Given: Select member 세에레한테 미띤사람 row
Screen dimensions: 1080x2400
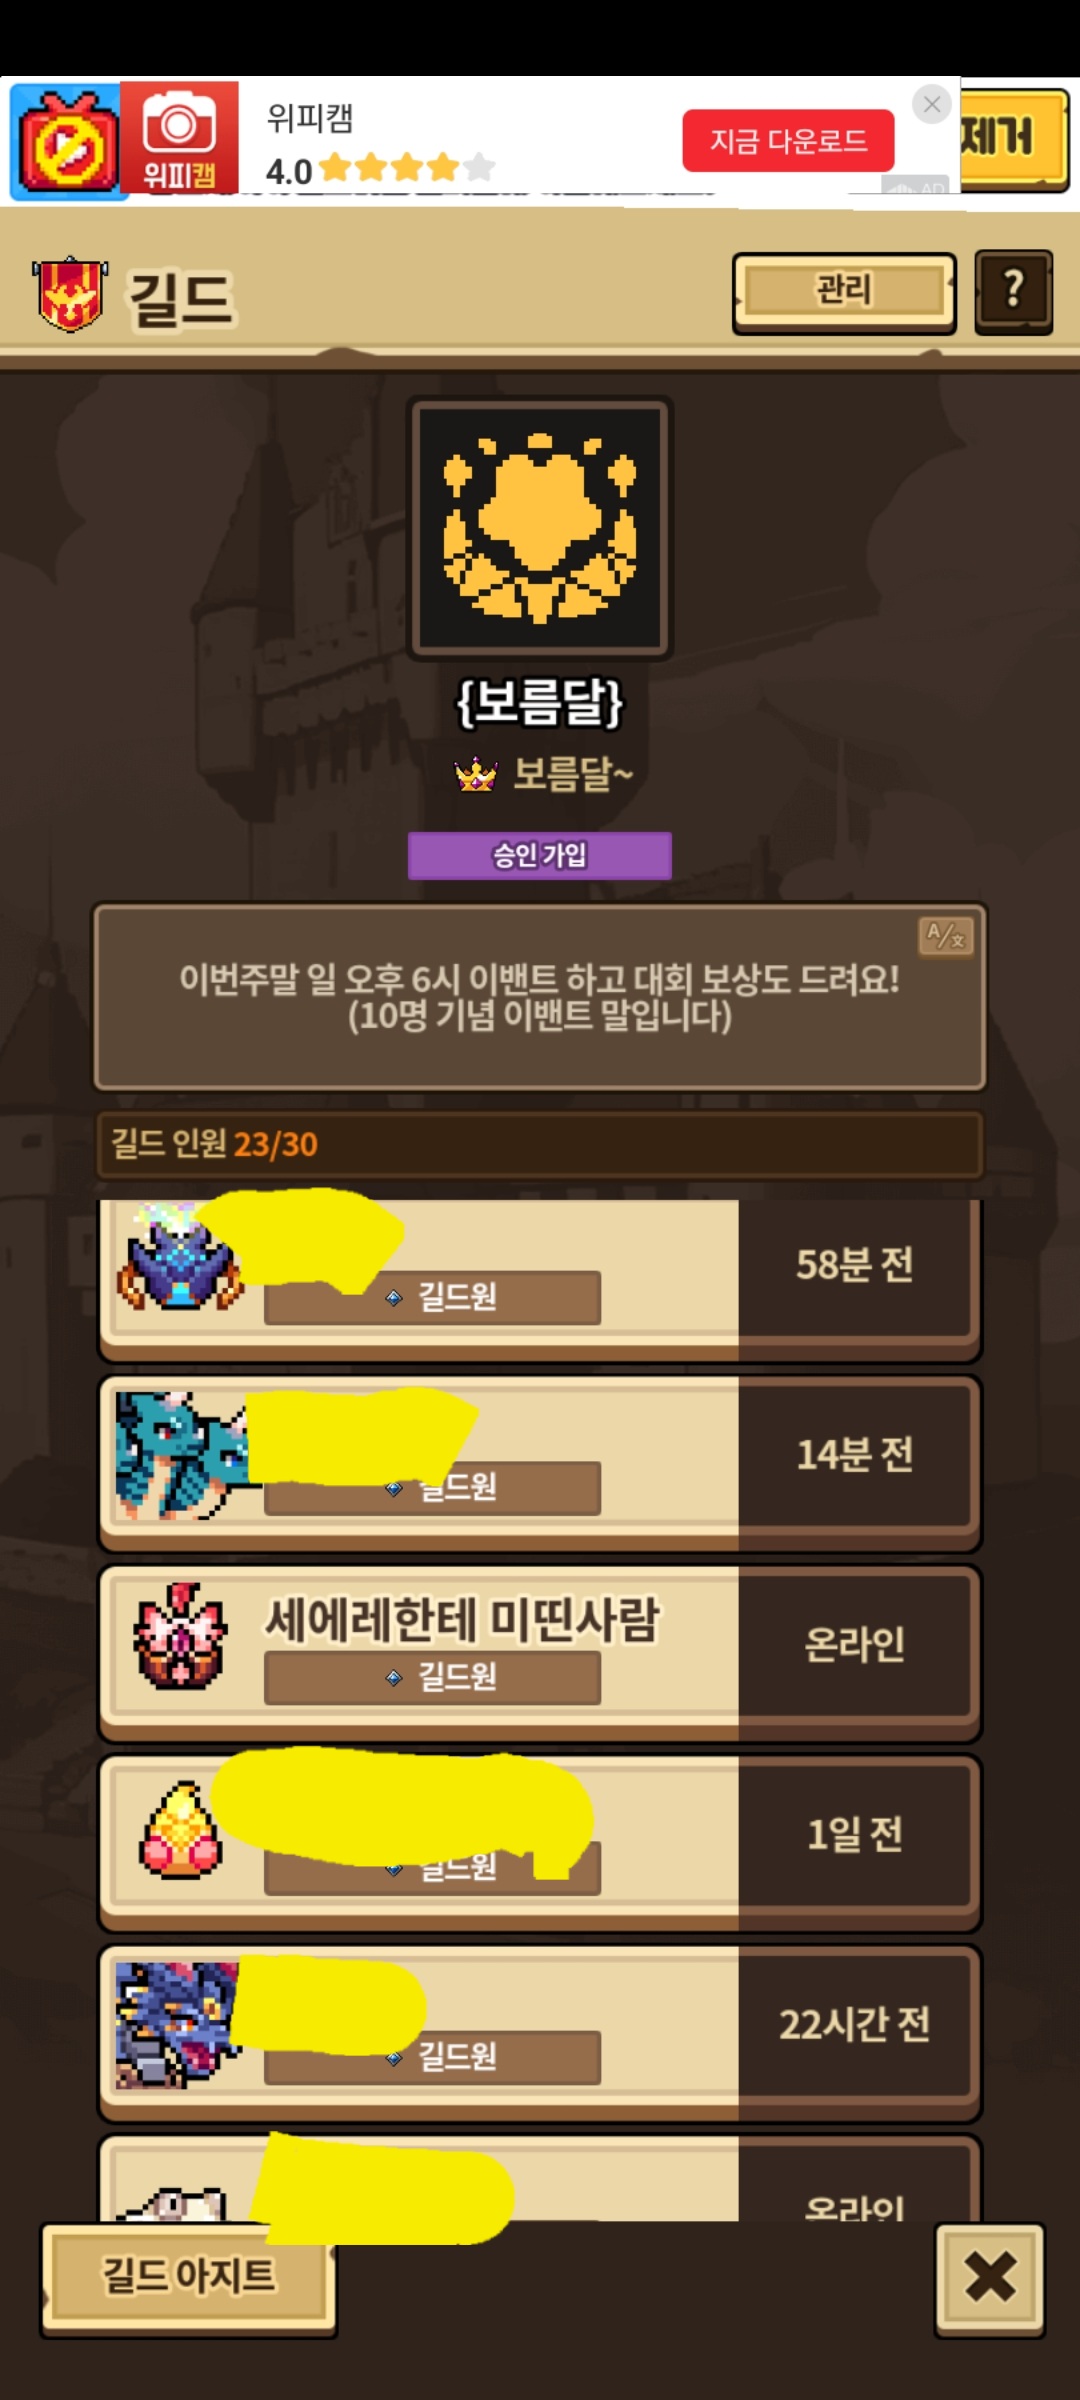Looking at the screenshot, I should [x=540, y=1653].
